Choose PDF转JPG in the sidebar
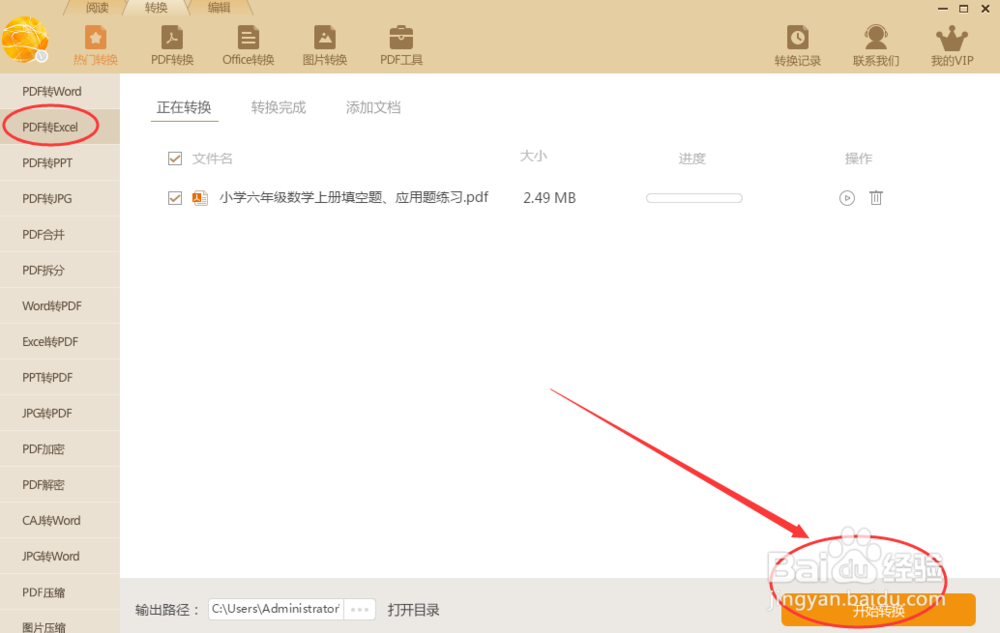This screenshot has width=1000, height=633. coord(60,198)
